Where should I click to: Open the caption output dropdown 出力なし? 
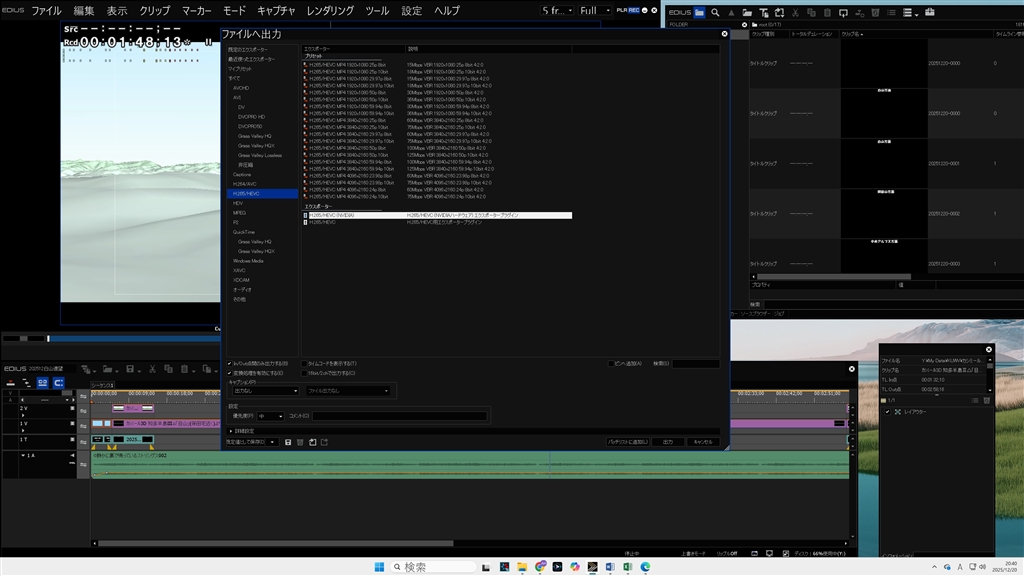tap(265, 391)
